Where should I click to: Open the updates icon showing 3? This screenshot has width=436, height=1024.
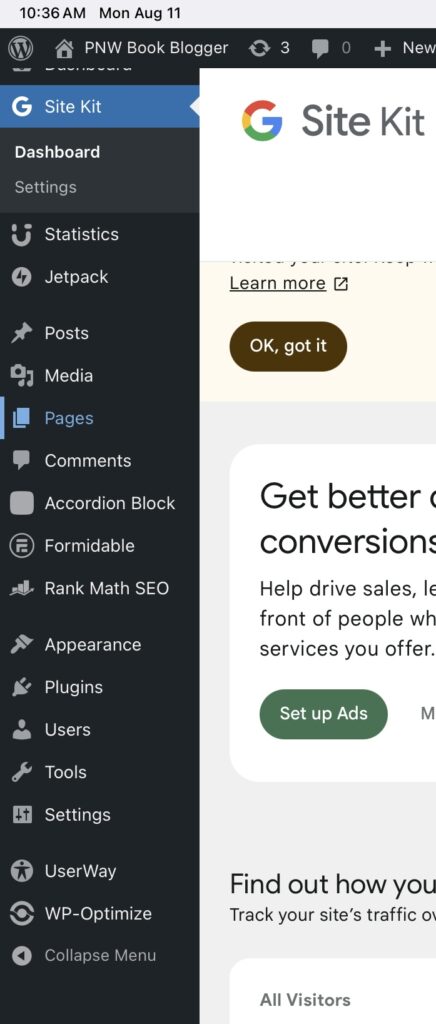coord(260,48)
